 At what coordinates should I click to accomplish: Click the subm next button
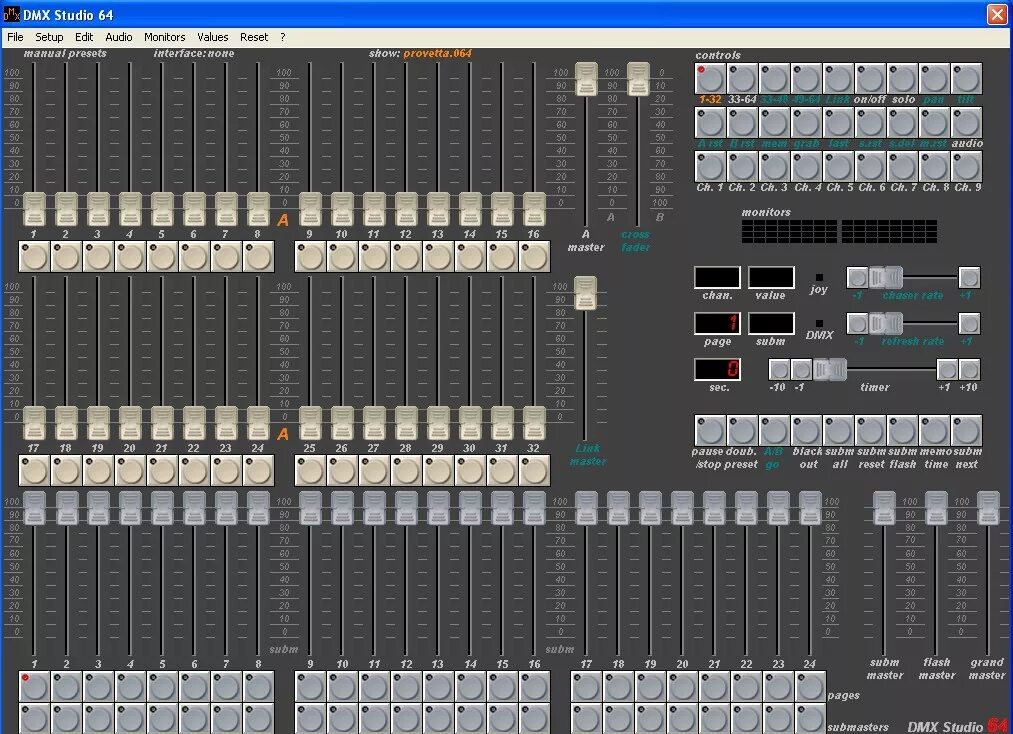(966, 431)
